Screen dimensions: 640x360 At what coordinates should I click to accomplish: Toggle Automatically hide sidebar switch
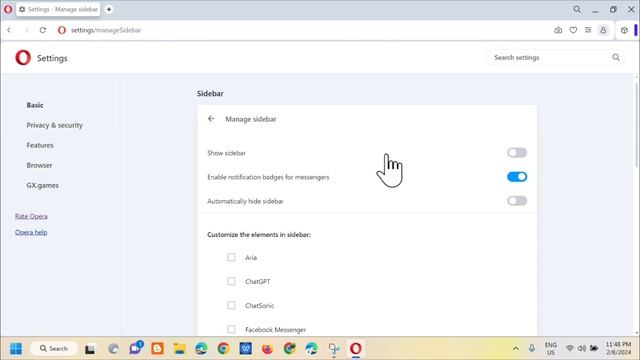point(517,201)
